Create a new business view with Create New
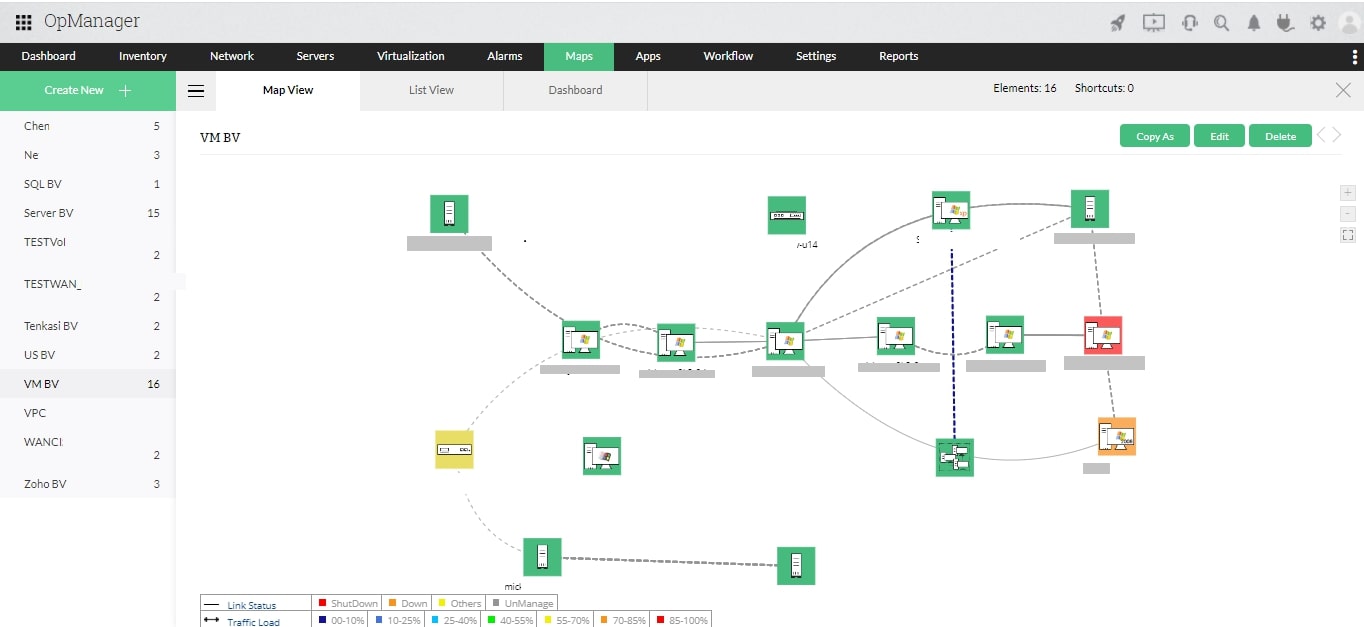1364x627 pixels. click(x=87, y=90)
